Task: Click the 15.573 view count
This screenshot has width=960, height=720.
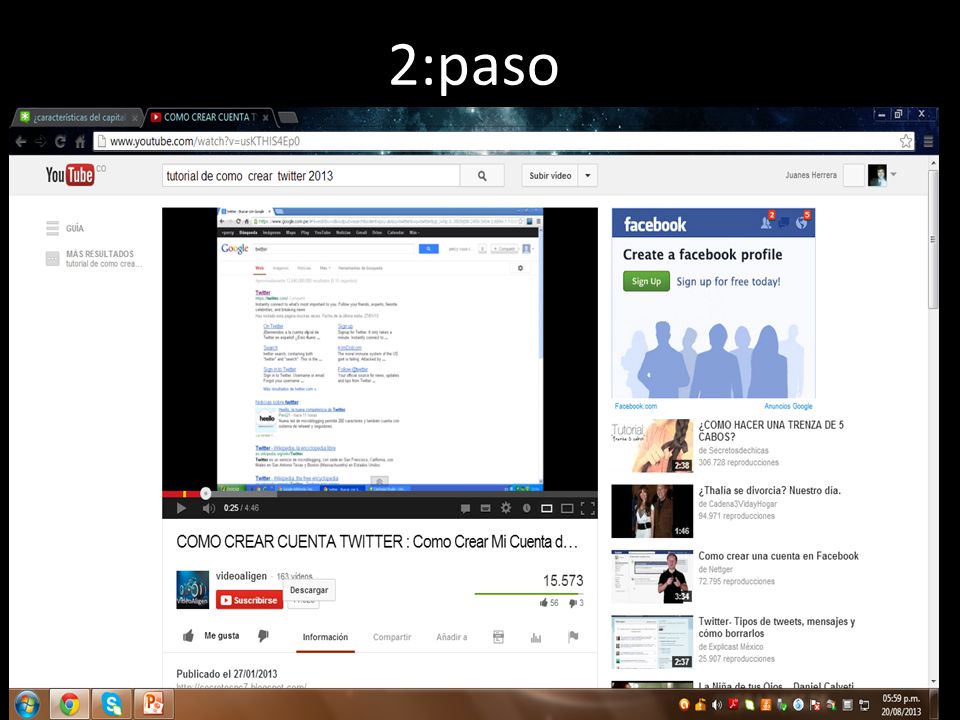Action: point(563,580)
